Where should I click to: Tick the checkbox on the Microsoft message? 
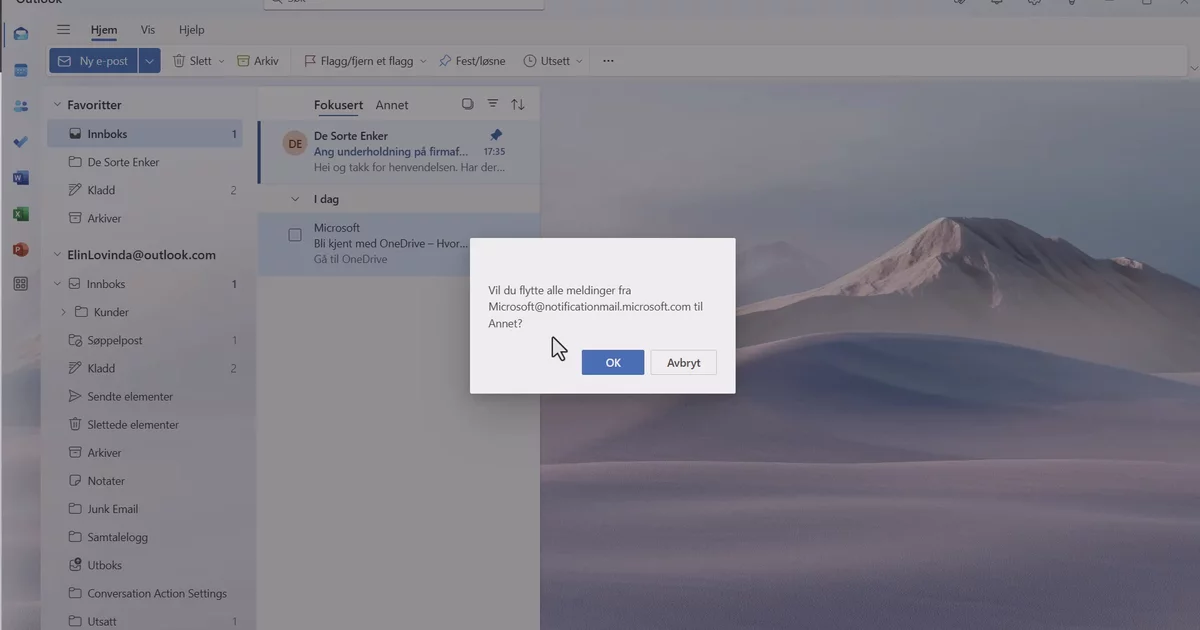pyautogui.click(x=295, y=235)
